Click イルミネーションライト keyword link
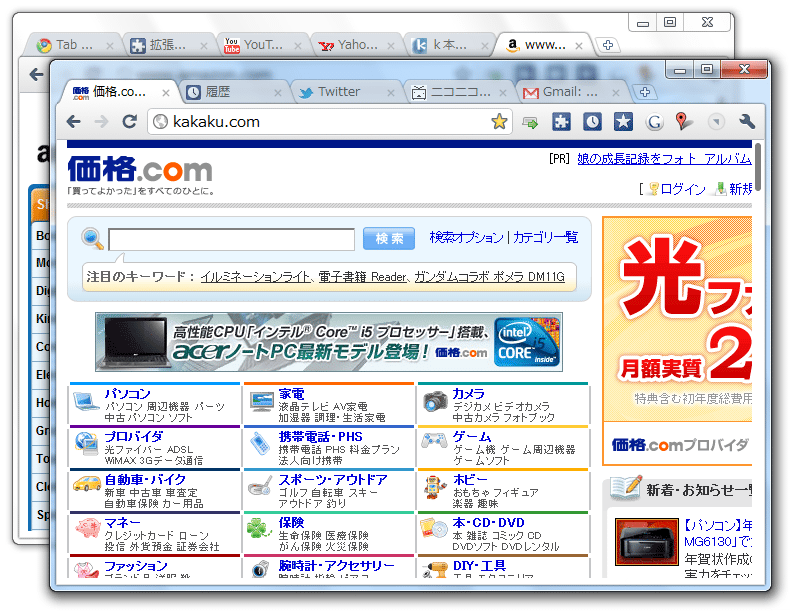Image resolution: width=795 pixels, height=613 pixels. click(255, 277)
